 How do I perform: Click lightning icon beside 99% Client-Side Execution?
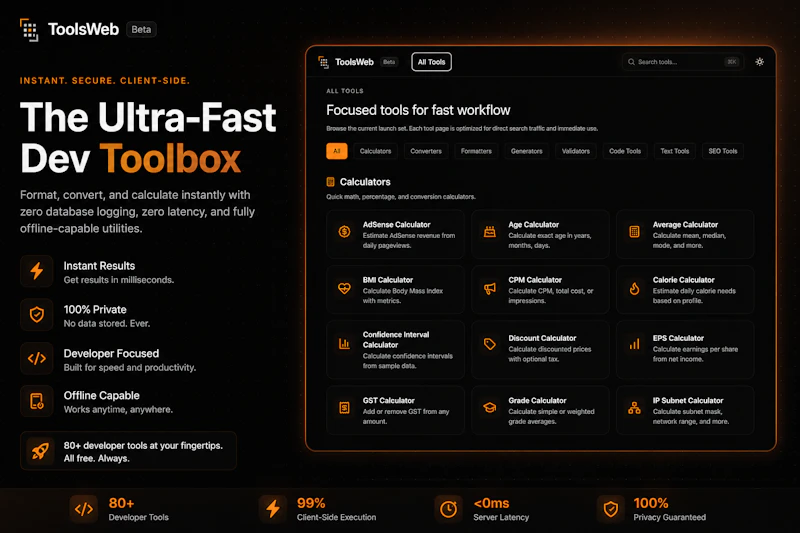[x=273, y=509]
